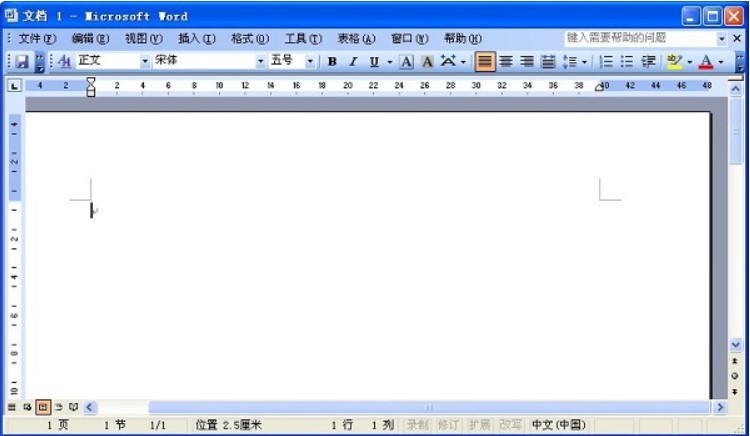Open the 文件 menu

coord(37,38)
